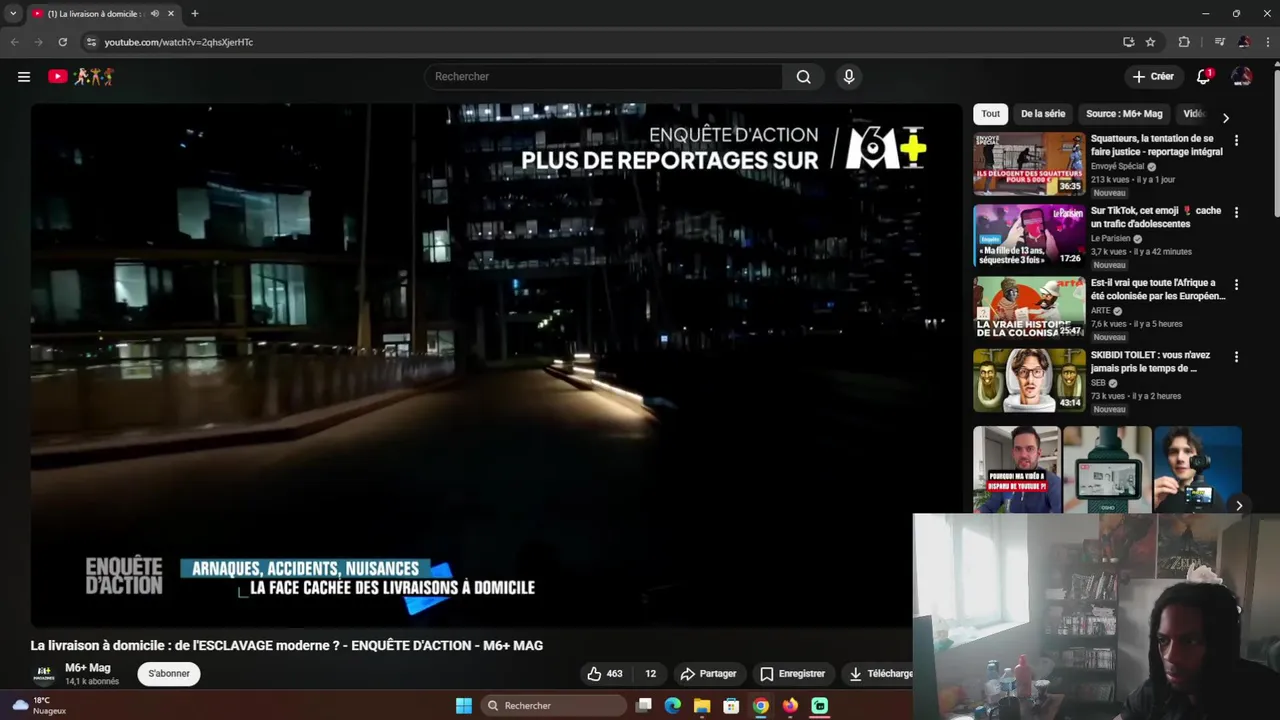Image resolution: width=1280 pixels, height=720 pixels.
Task: Open three-dot menu for TikTok emoji video
Action: [1236, 213]
